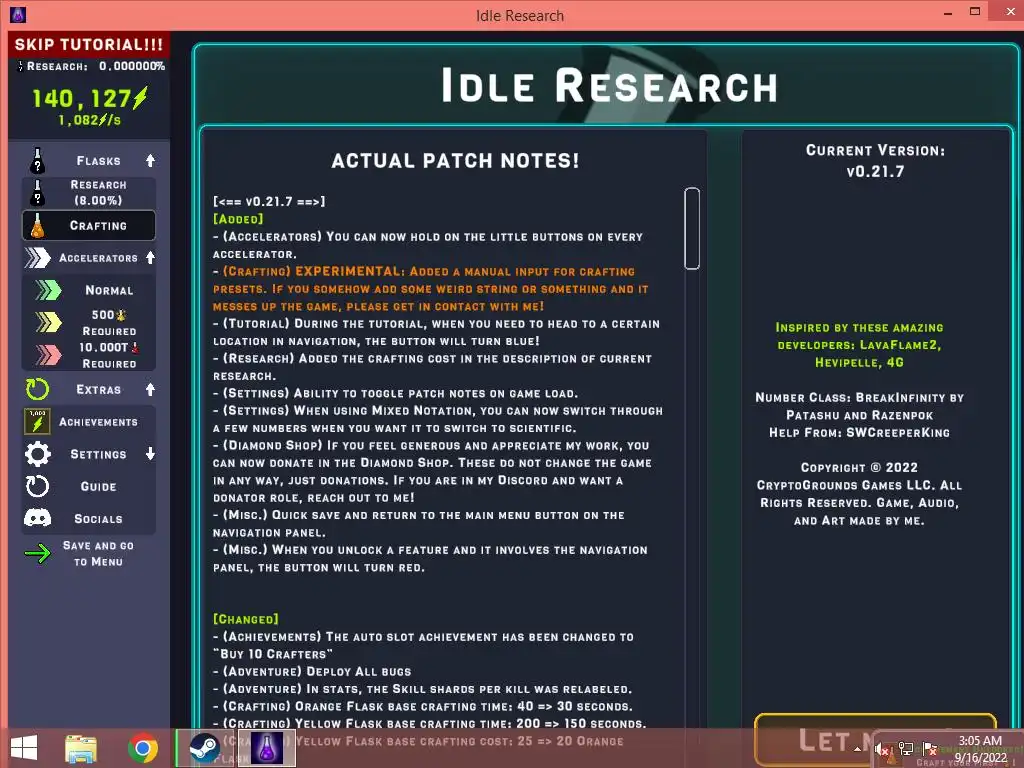Click the [<== v0.21.7 ==>] version header
This screenshot has width=1024, height=768.
coord(269,201)
